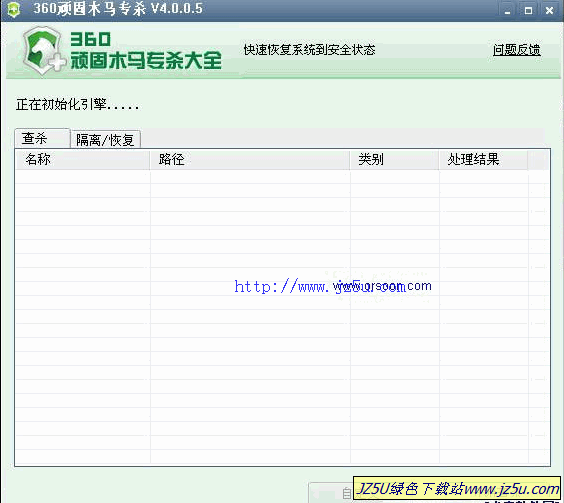Image resolution: width=564 pixels, height=503 pixels.
Task: Sort list by 路径 column header
Action: [250, 159]
